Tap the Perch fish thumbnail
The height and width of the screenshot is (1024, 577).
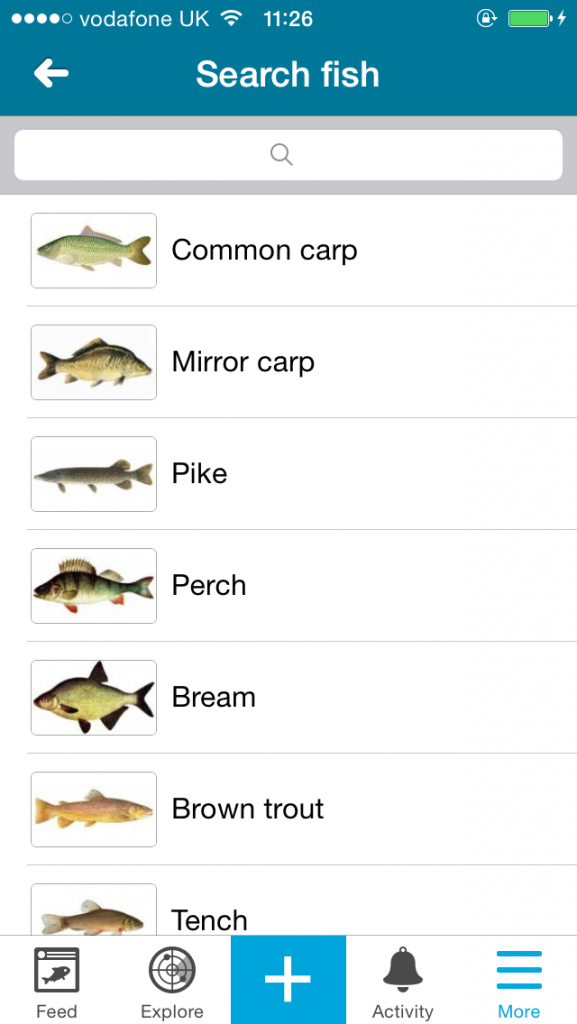pos(94,585)
